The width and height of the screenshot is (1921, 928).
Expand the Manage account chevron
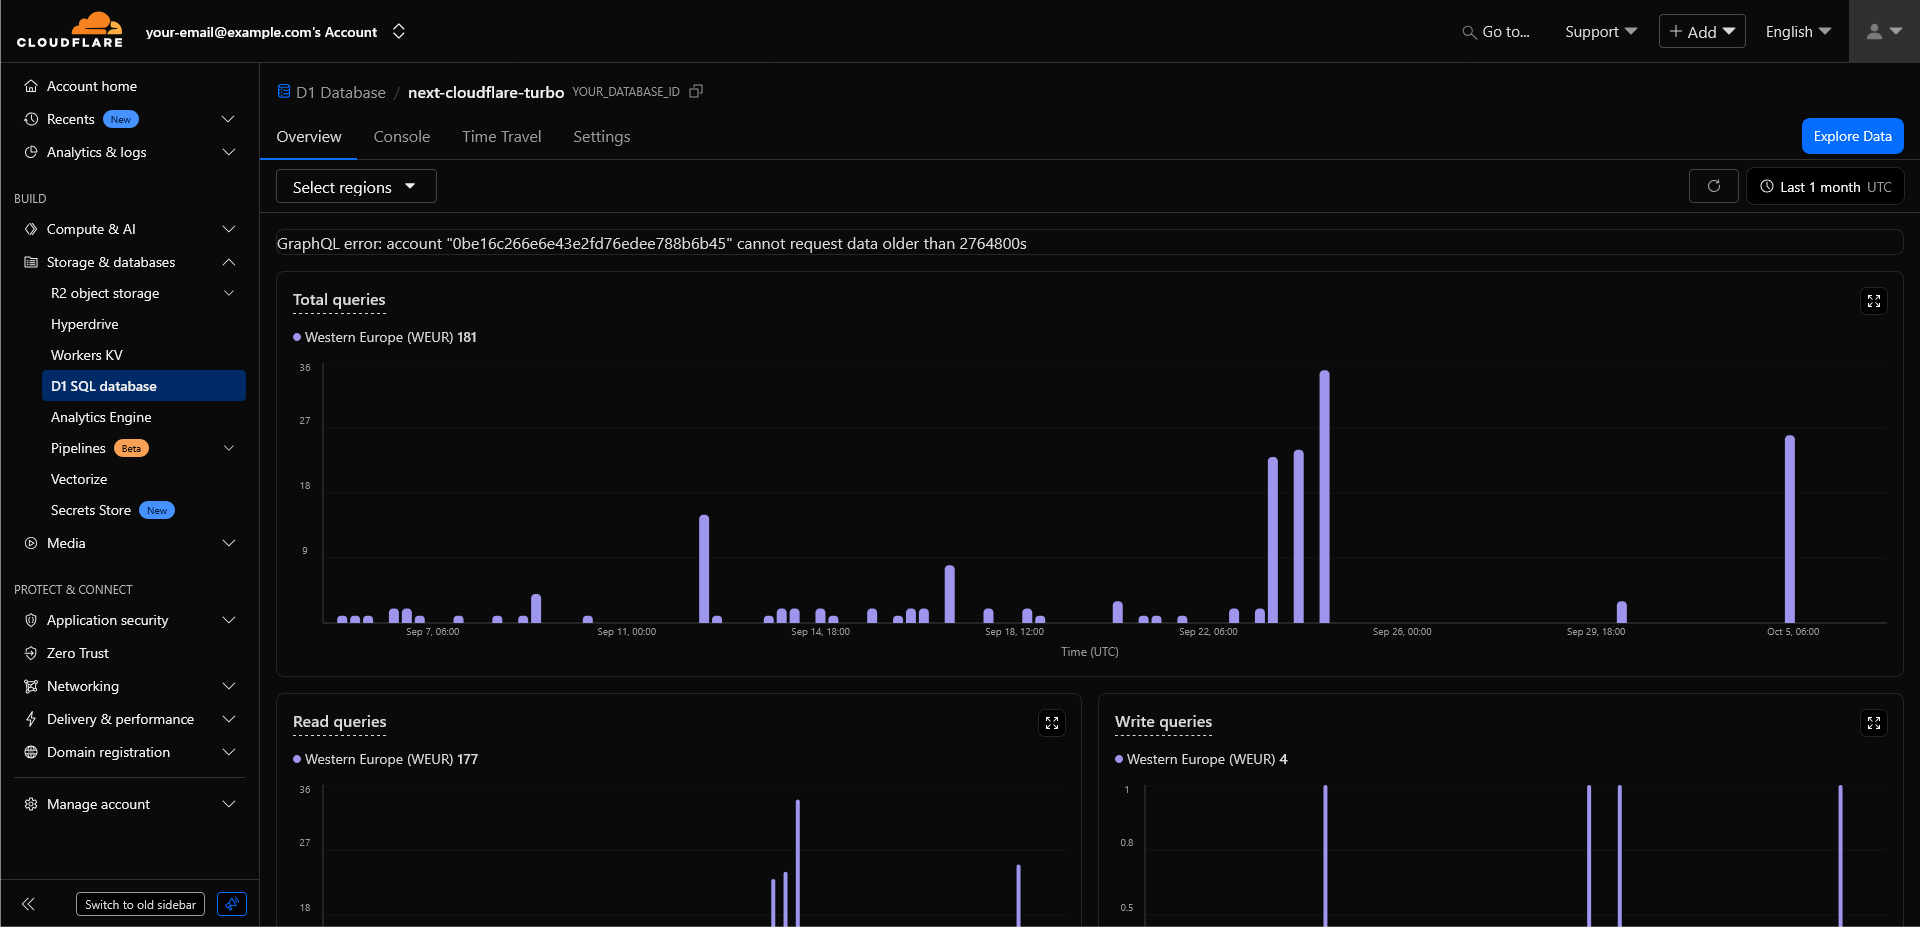tap(228, 804)
